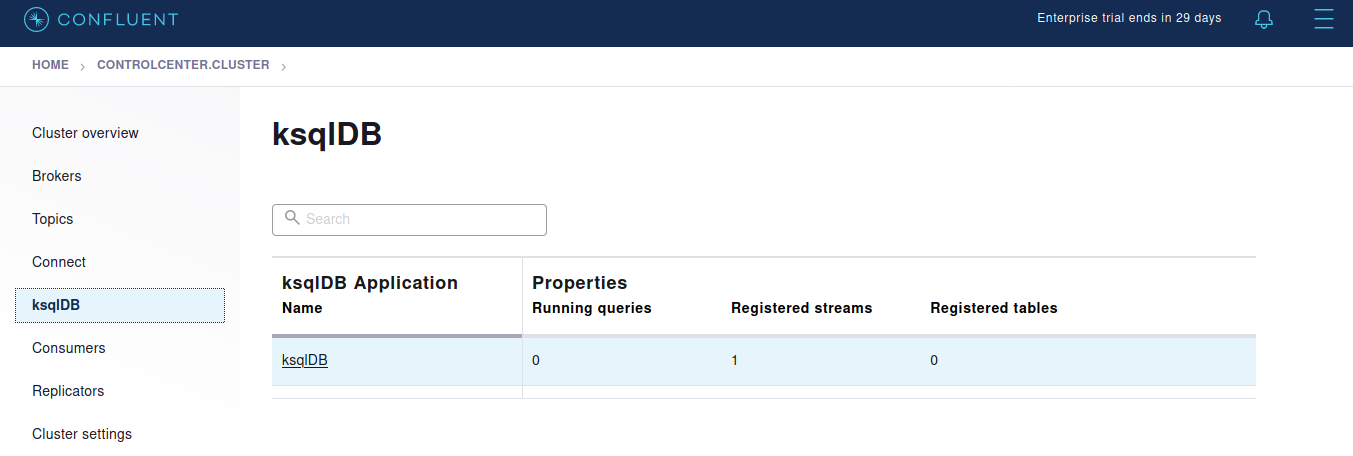Open Cluster settings
This screenshot has height=456, width=1353.
coord(82,434)
